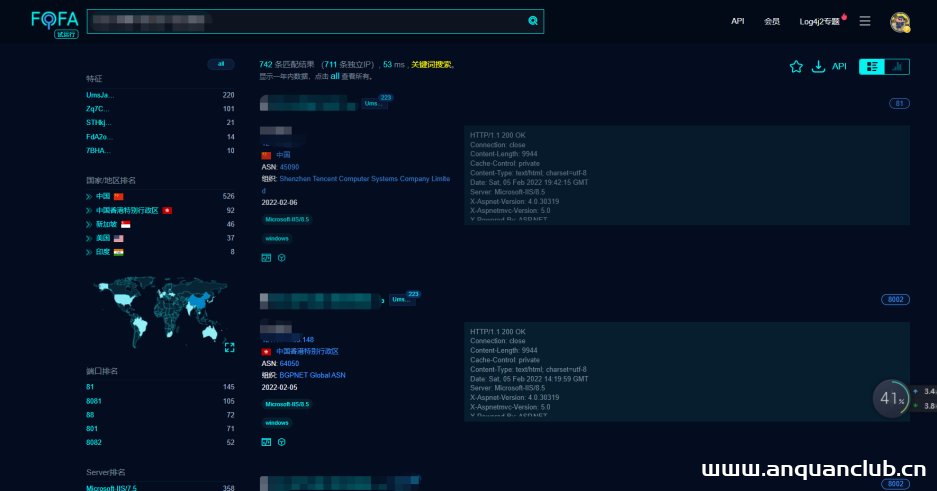Viewport: 937px width, 491px height.
Task: Open the user avatar profile
Action: coord(900,21)
